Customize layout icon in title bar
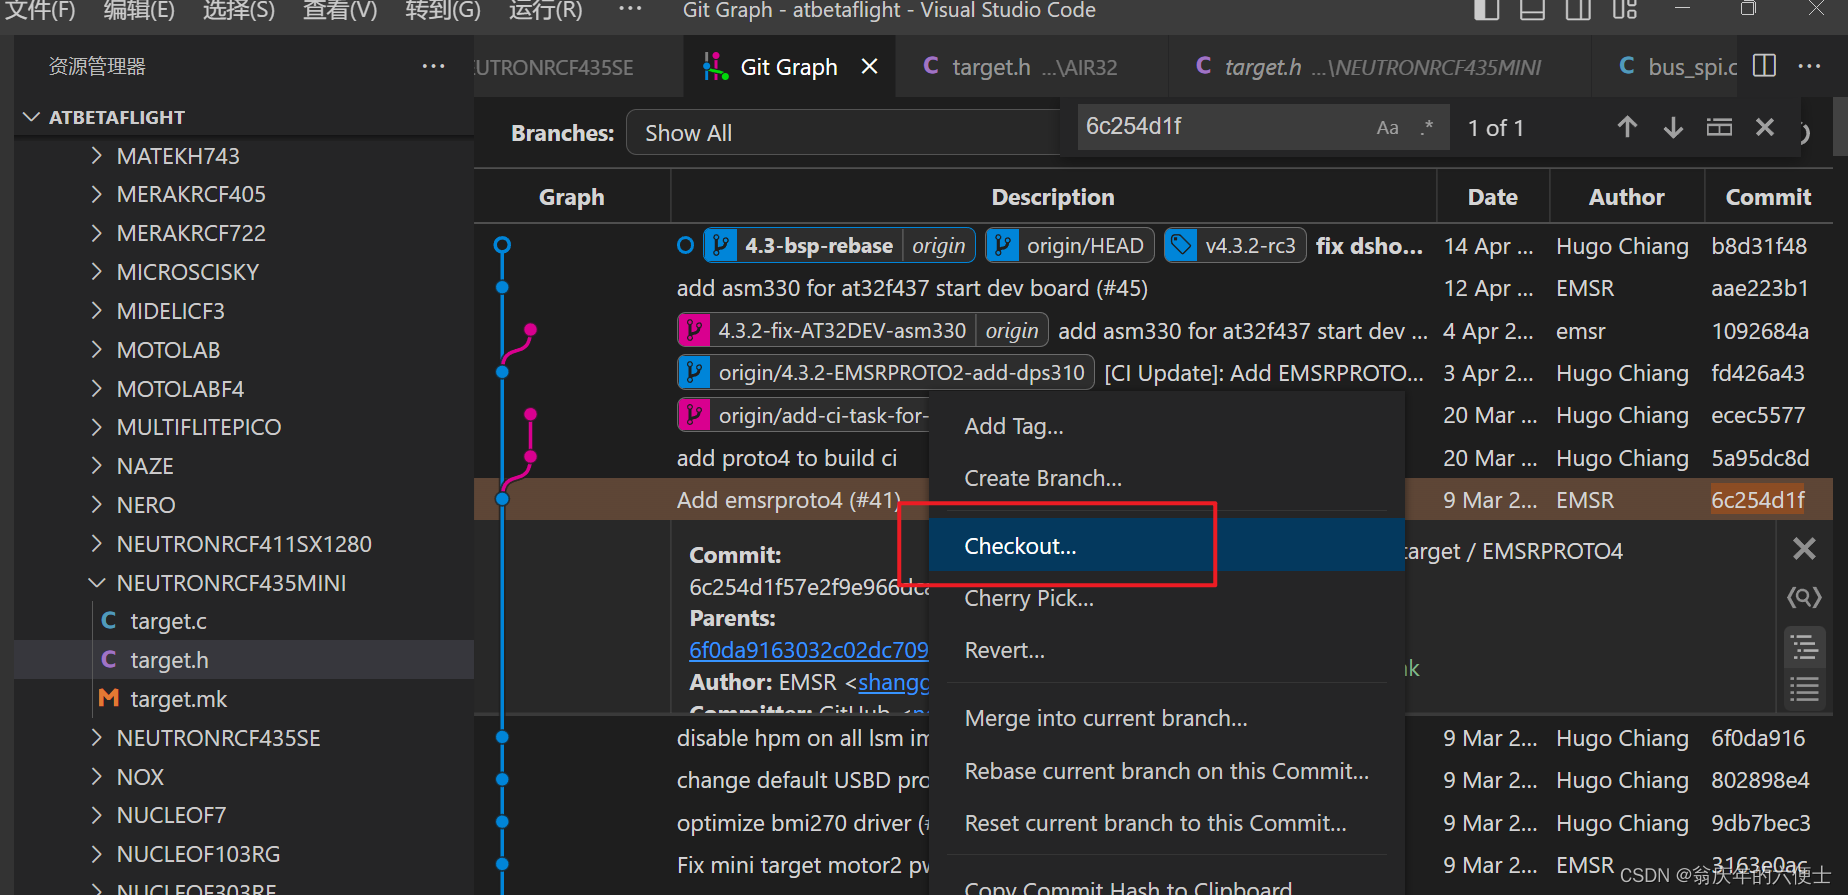Screen dimensions: 1848x895 click(x=1624, y=10)
